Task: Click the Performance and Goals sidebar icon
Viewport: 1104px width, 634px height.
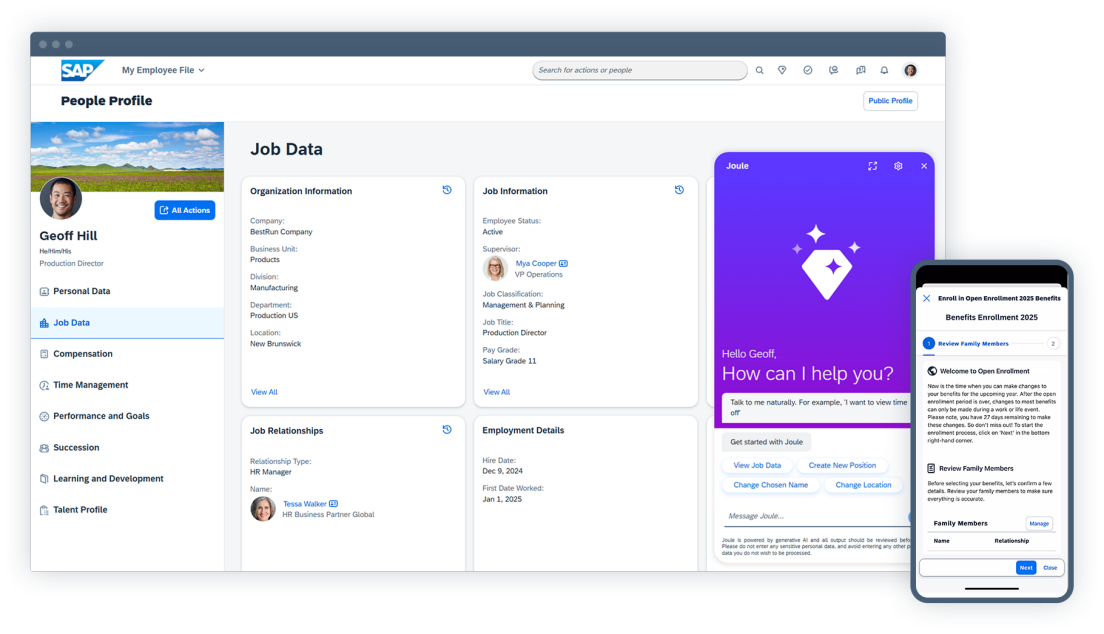Action: pyautogui.click(x=44, y=416)
